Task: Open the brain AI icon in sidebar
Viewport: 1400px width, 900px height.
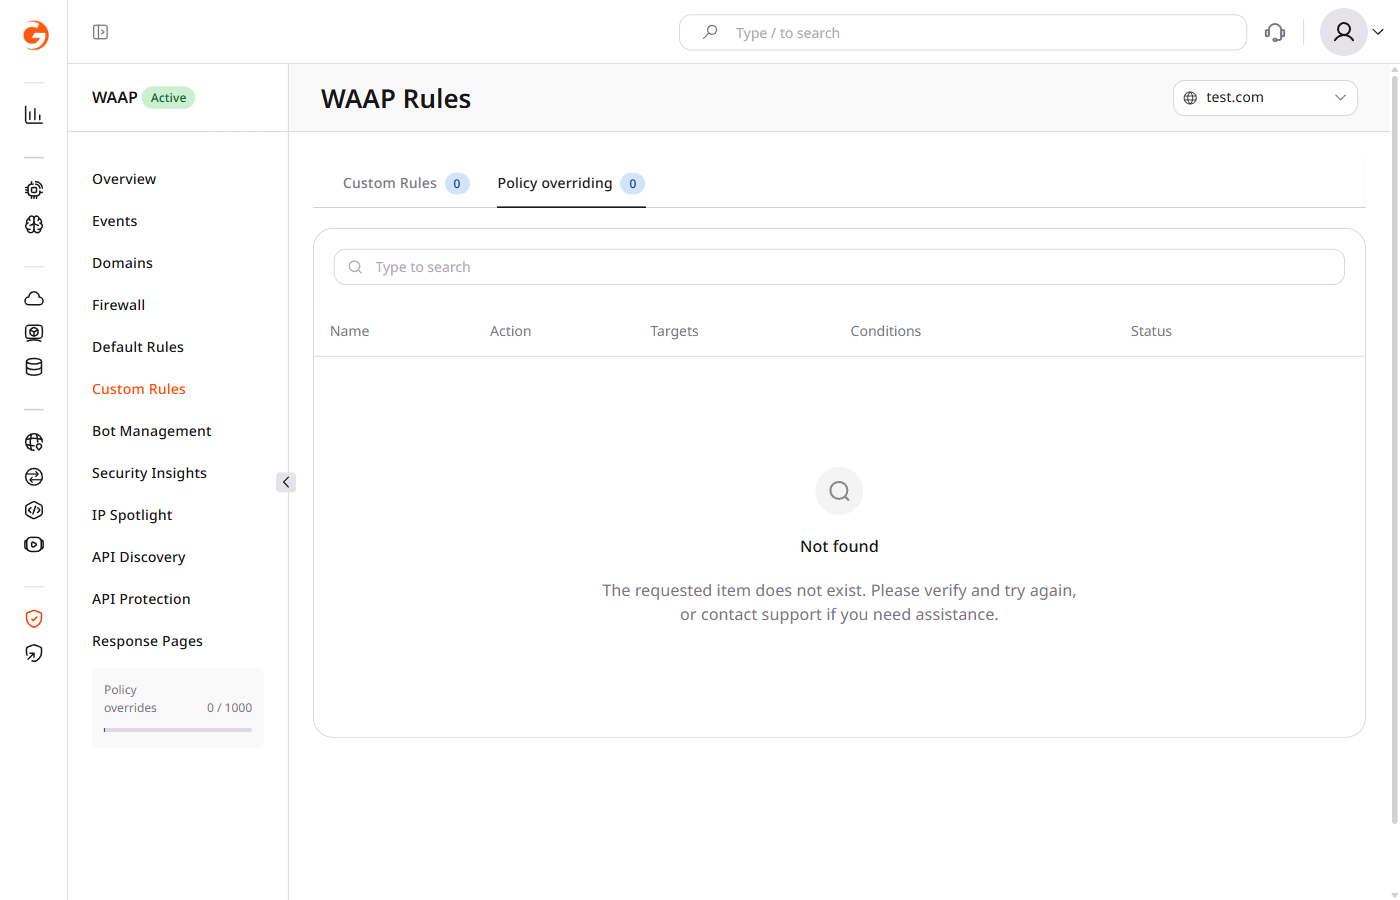Action: click(x=34, y=224)
